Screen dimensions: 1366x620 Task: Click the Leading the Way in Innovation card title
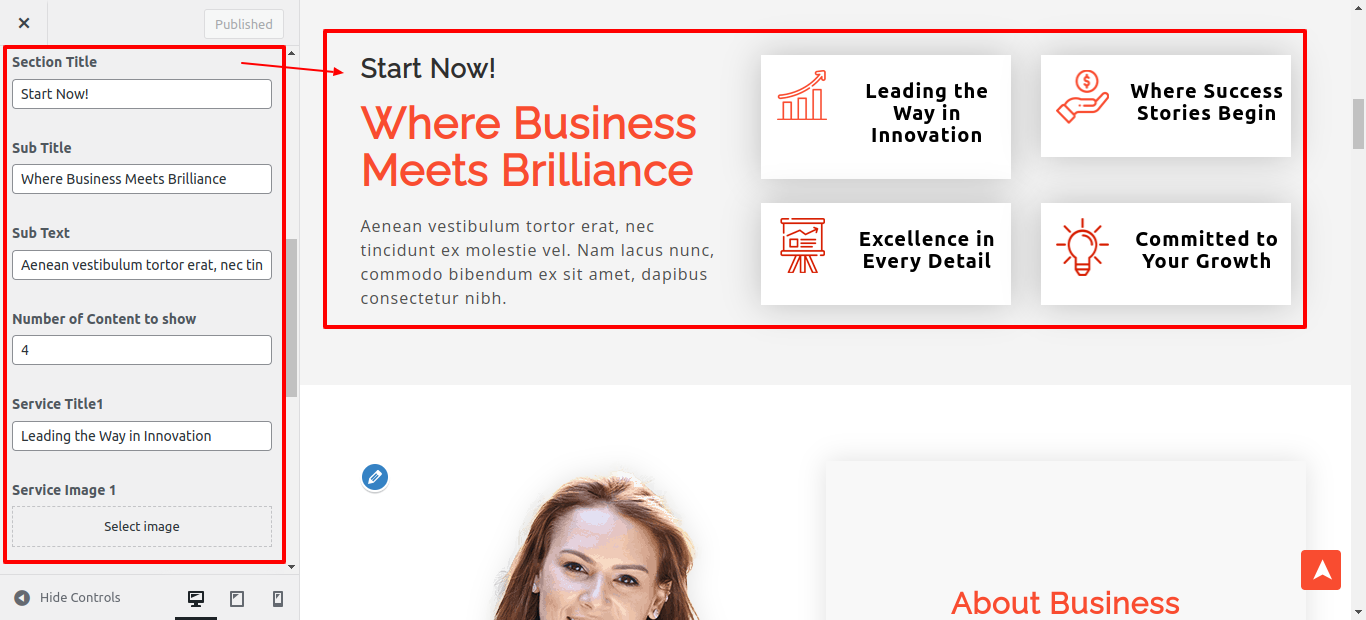pos(926,113)
